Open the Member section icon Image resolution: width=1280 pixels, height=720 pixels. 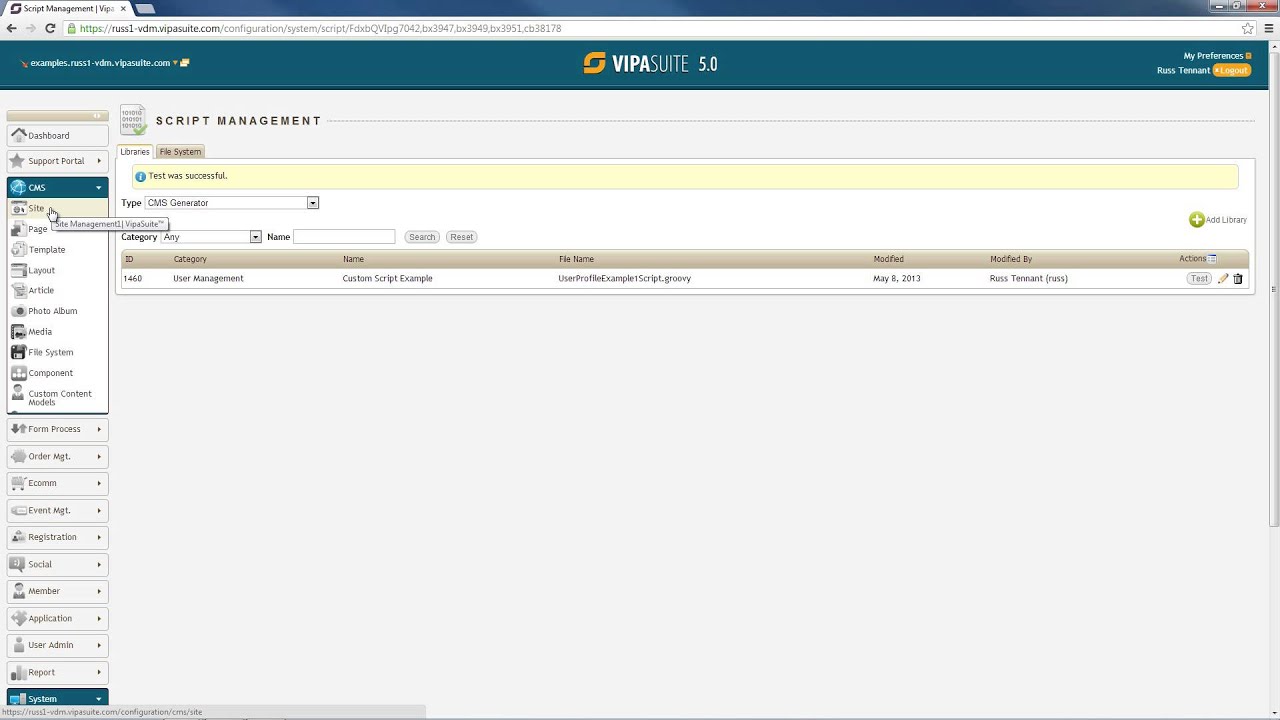click(x=18, y=591)
